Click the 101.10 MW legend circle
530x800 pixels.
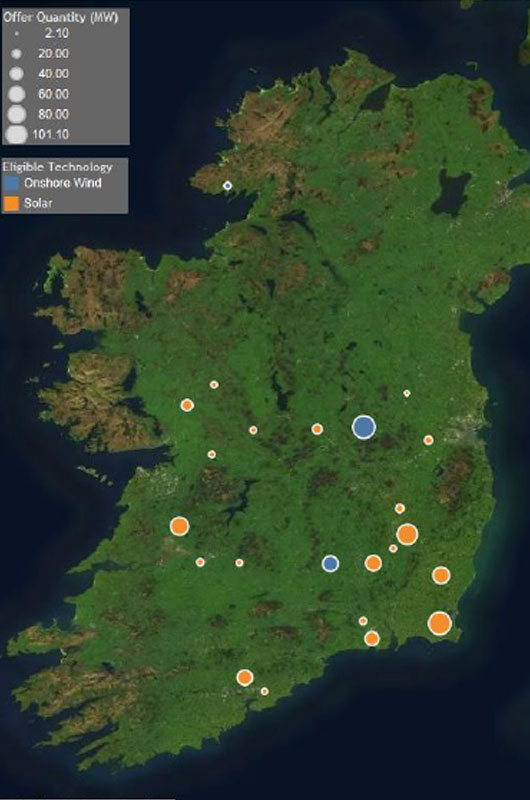pyautogui.click(x=17, y=135)
